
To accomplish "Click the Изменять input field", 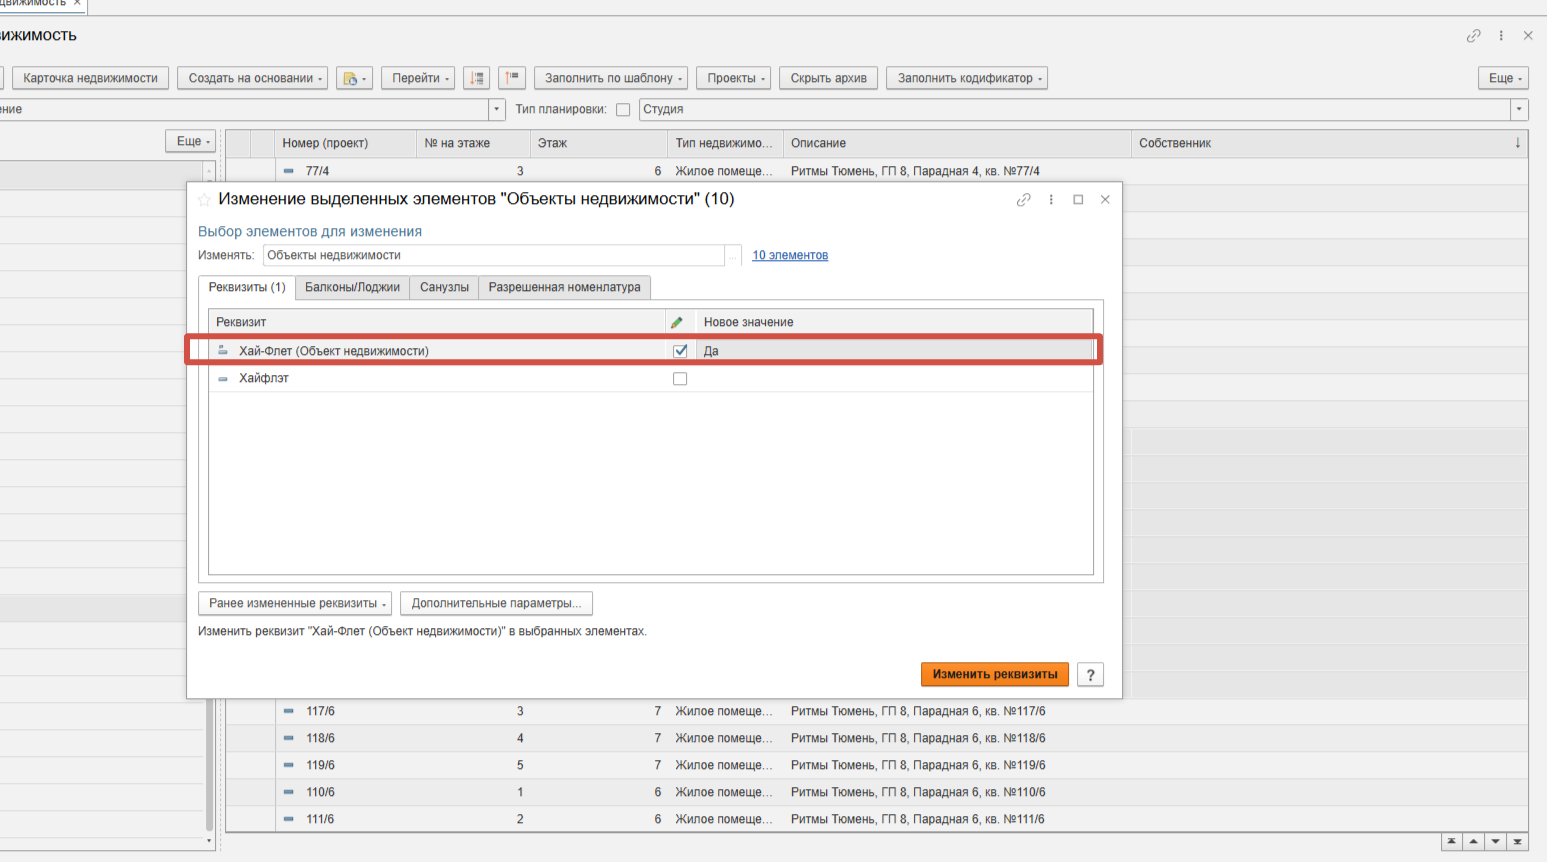I will coord(493,256).
